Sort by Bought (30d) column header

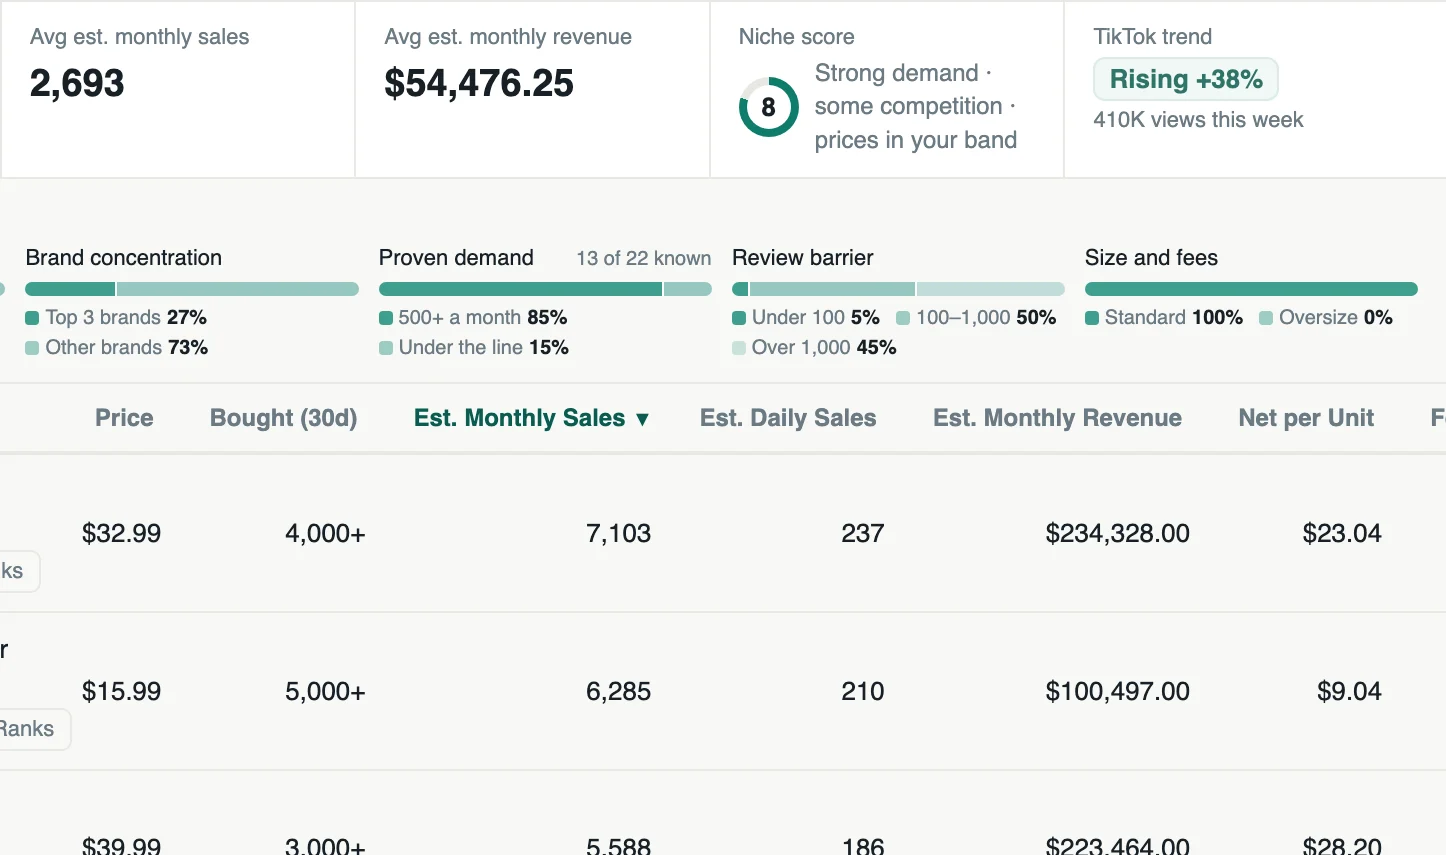(283, 418)
